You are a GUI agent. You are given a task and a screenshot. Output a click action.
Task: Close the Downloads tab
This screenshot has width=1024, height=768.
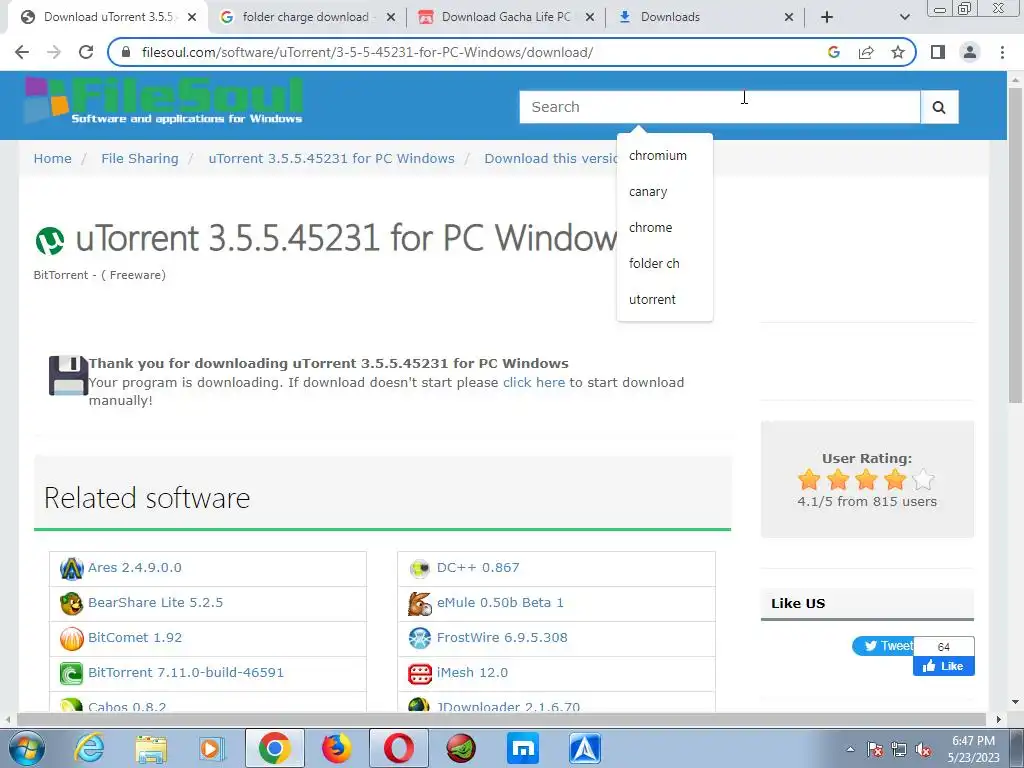tap(789, 18)
